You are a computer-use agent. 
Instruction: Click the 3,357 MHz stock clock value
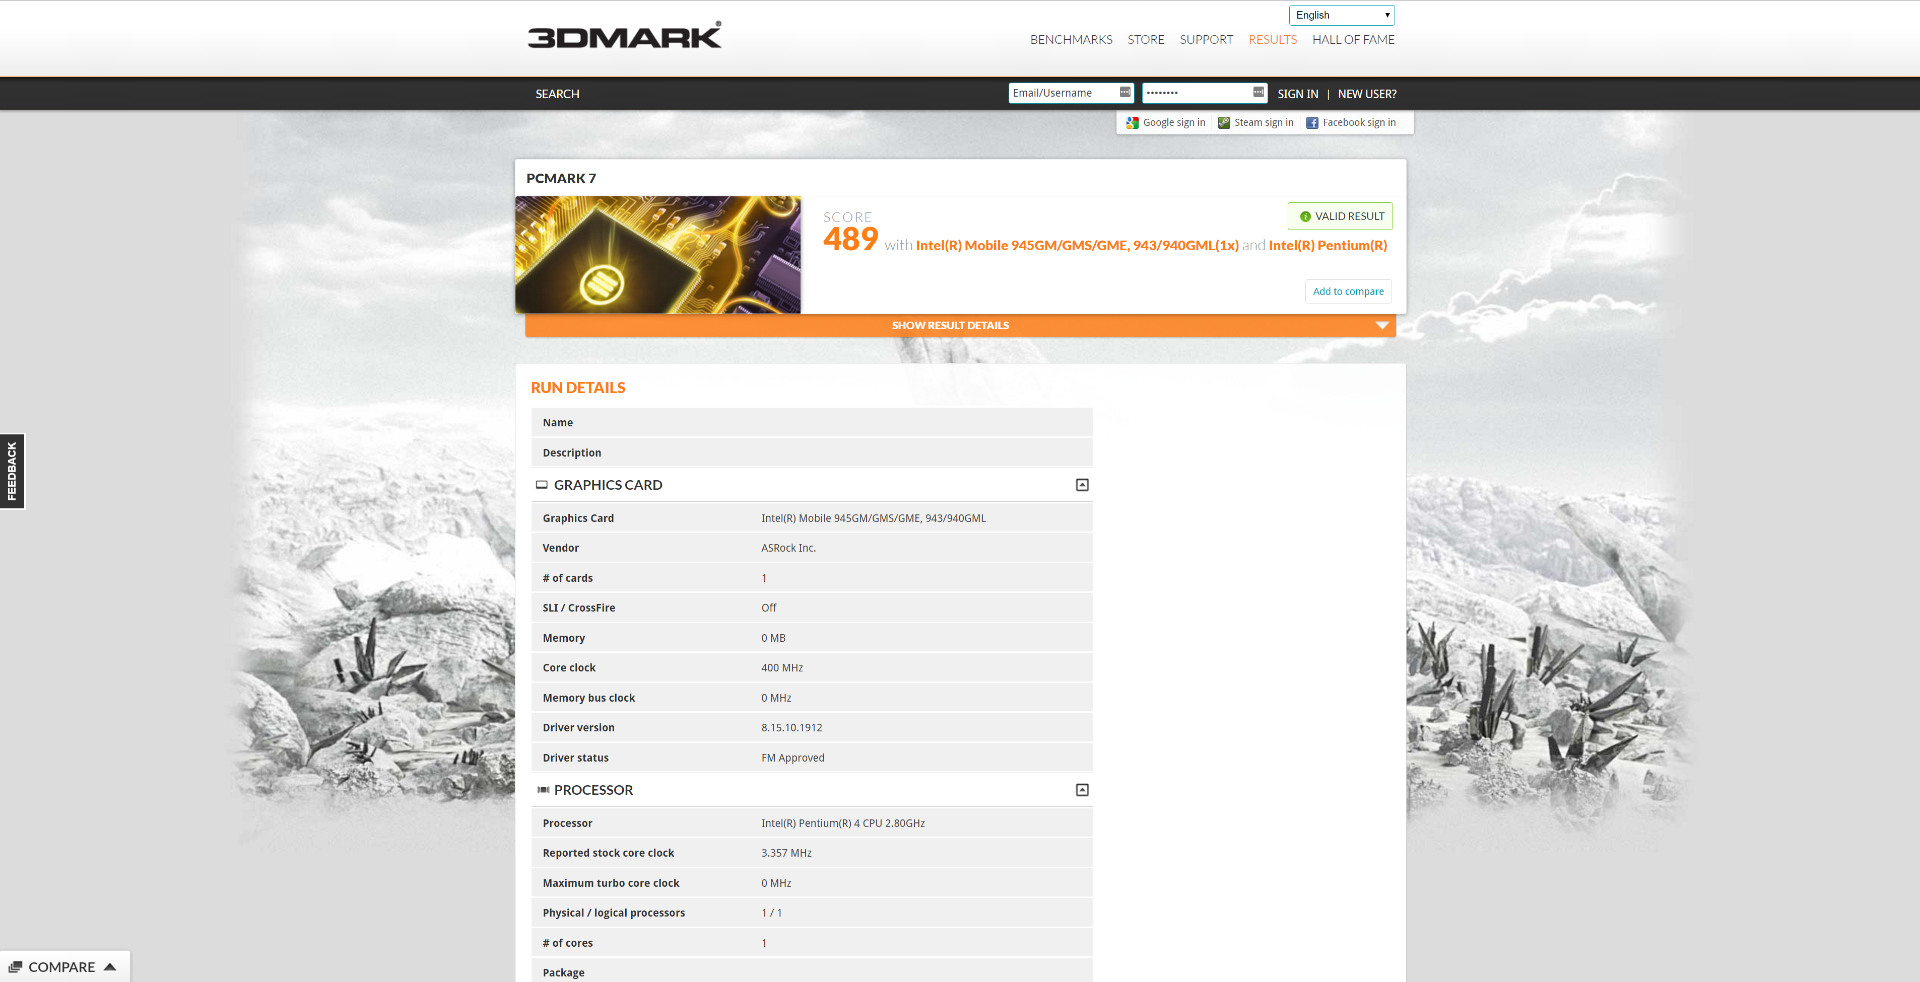786,854
